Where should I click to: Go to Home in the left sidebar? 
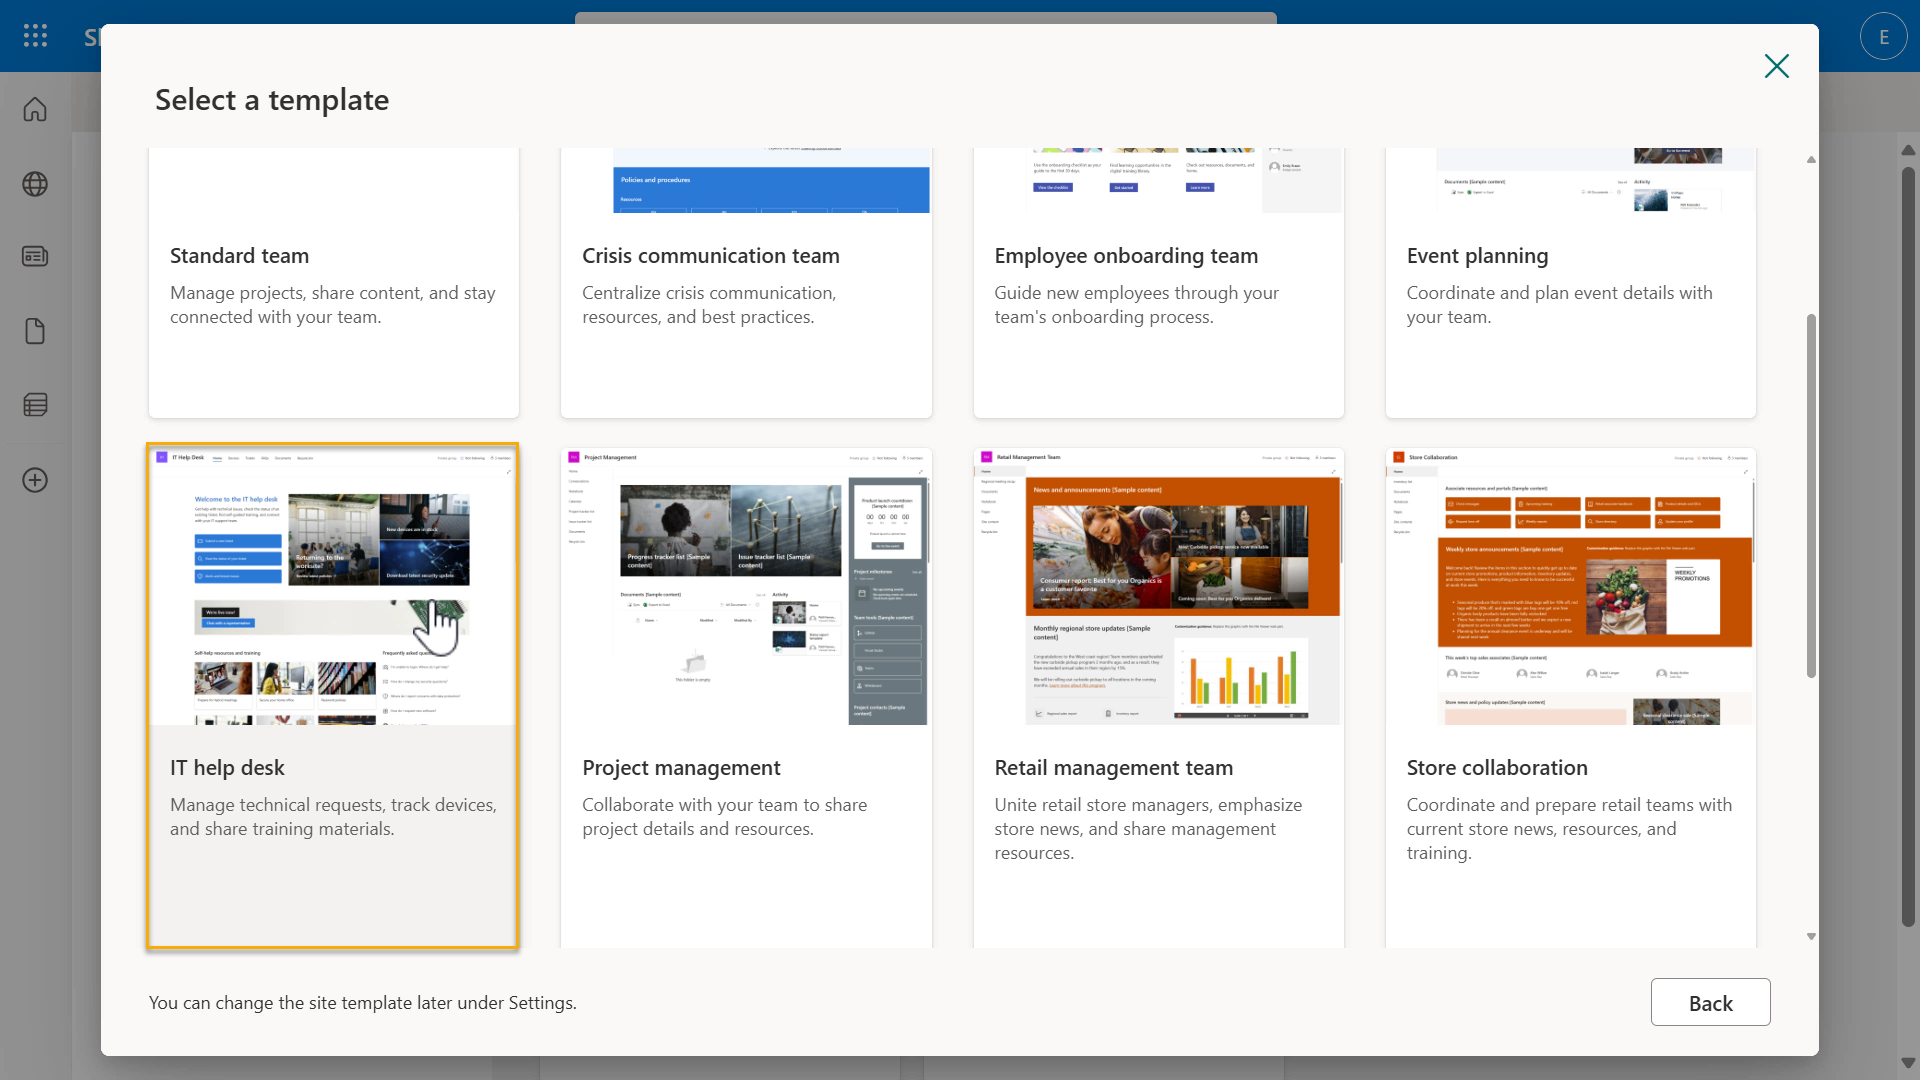click(34, 110)
